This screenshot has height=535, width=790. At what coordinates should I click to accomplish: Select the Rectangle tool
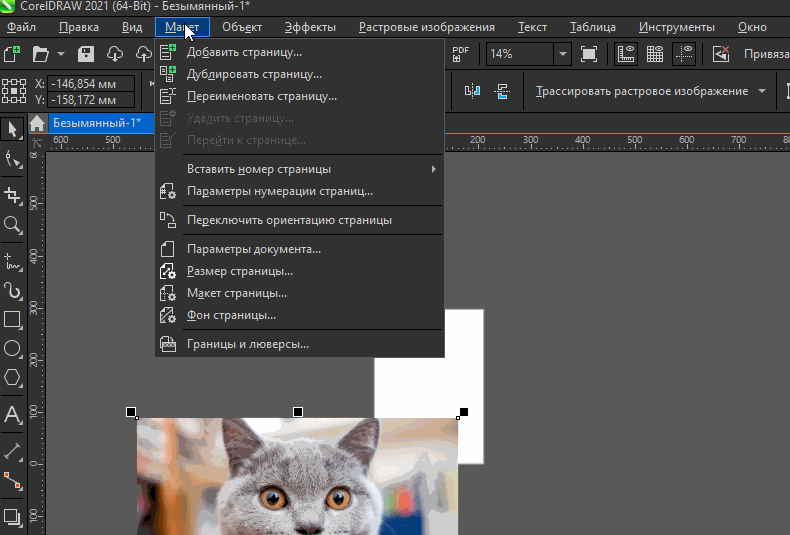(x=13, y=320)
